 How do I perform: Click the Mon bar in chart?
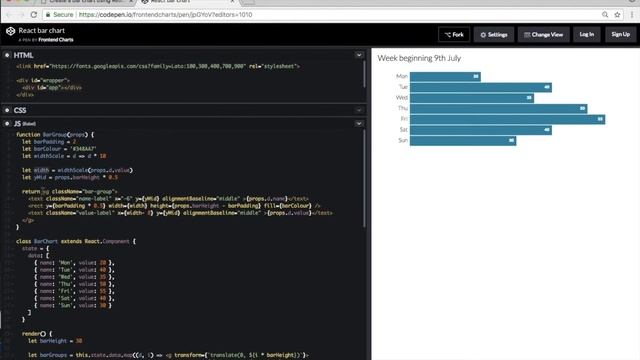(445, 76)
